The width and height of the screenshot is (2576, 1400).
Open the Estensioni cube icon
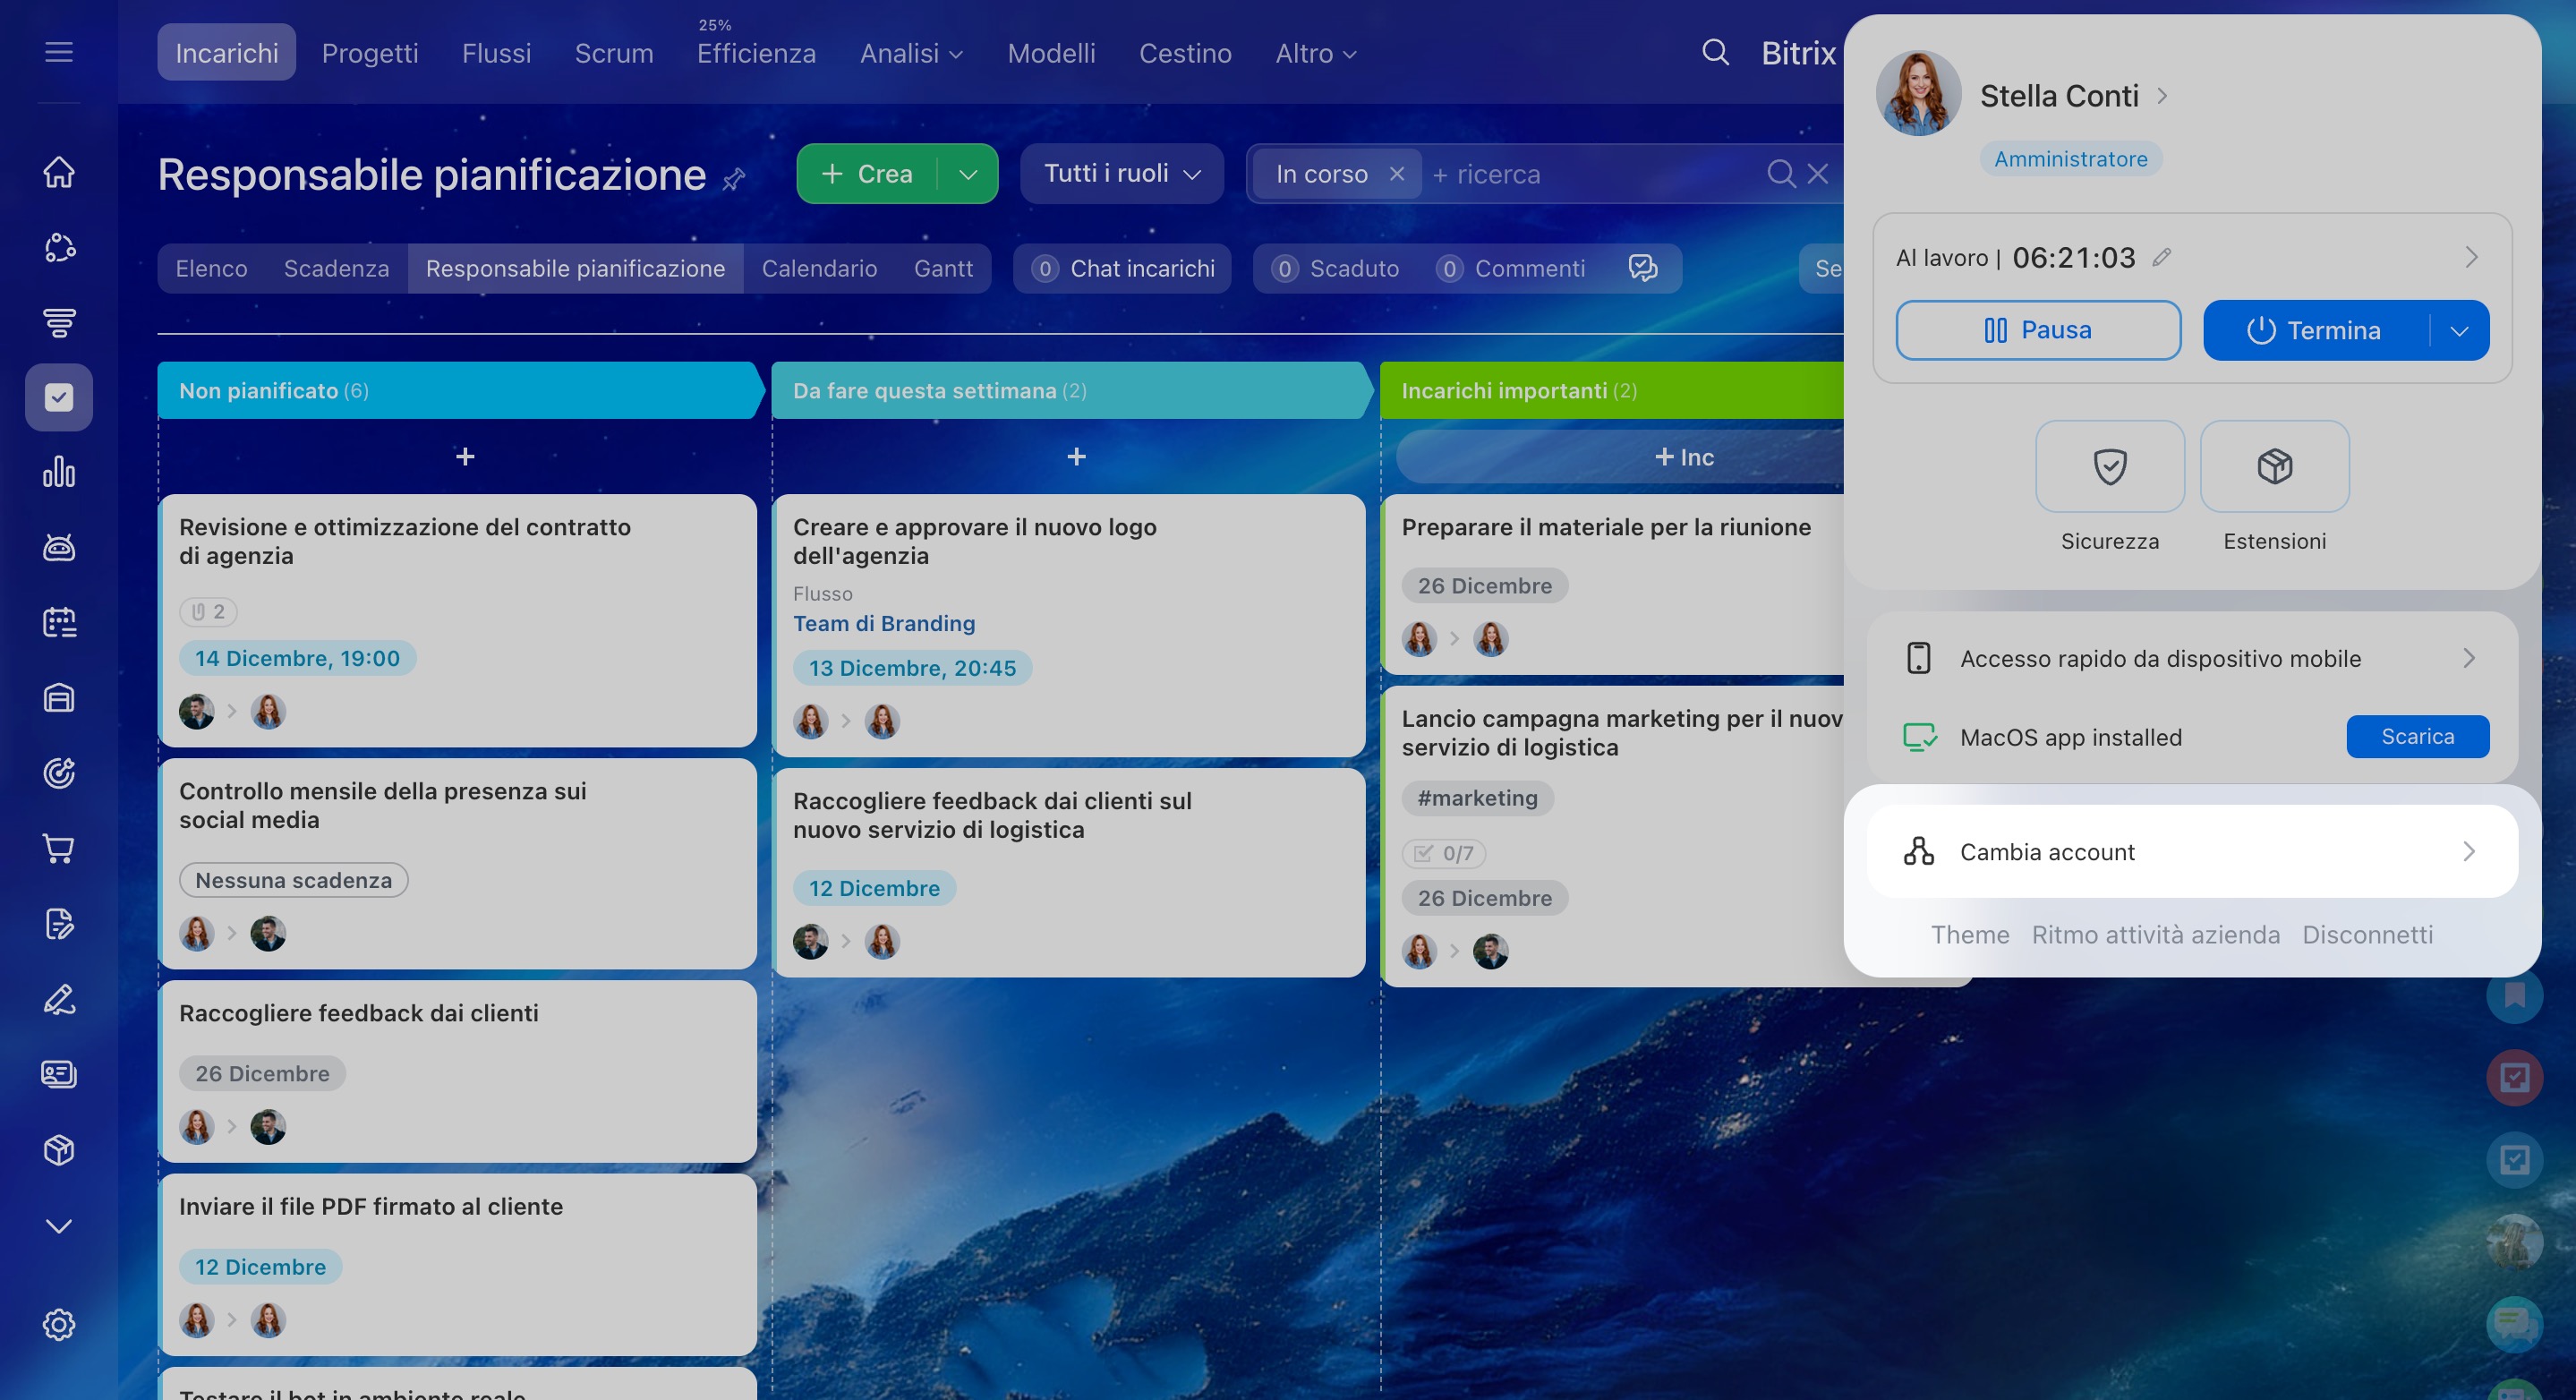click(2274, 466)
